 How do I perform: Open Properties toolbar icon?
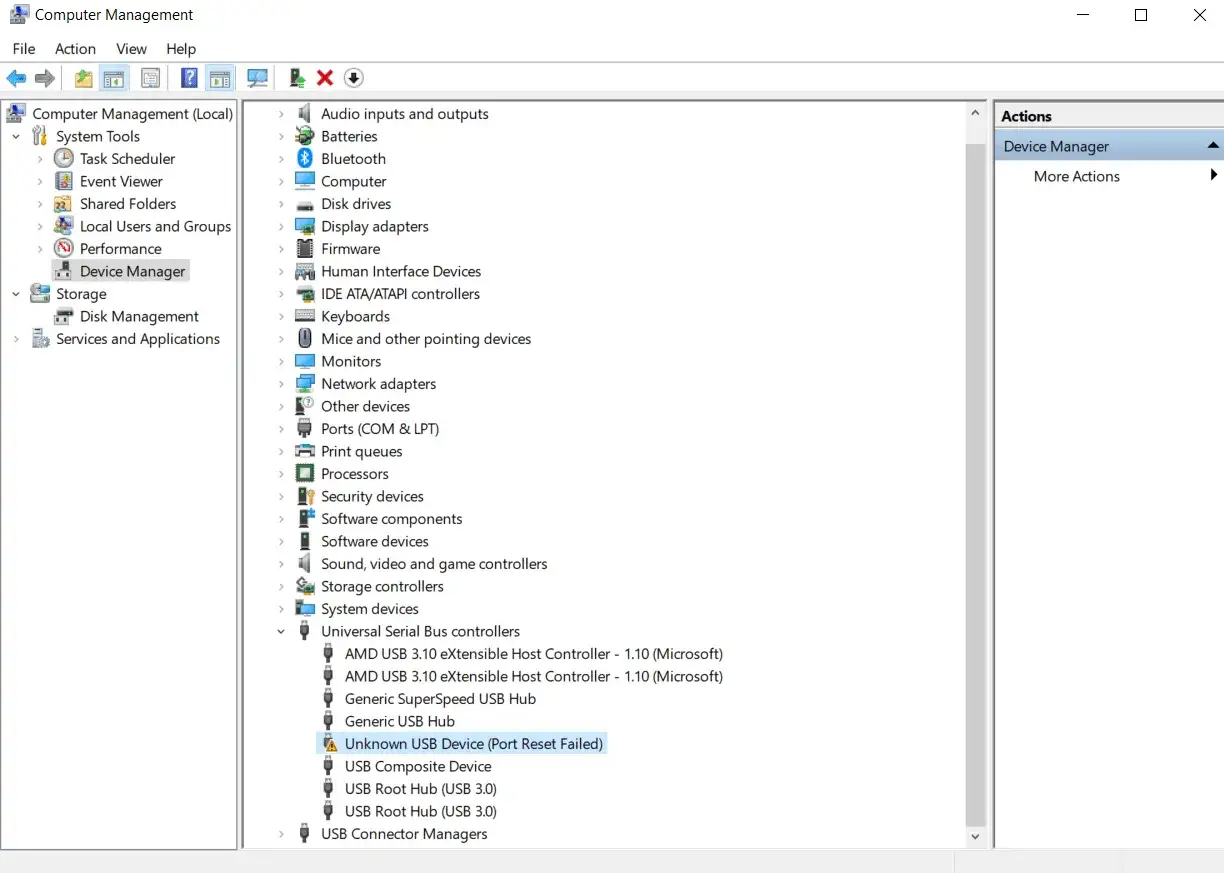pos(151,78)
